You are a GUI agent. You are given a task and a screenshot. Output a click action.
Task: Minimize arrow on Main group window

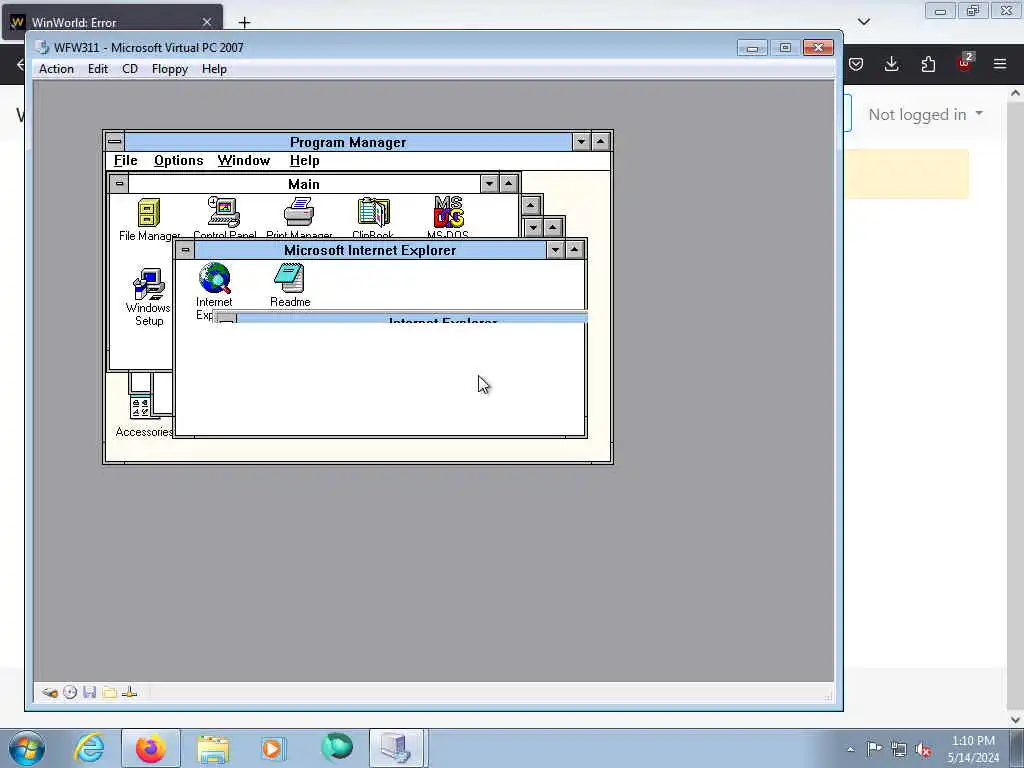coord(489,184)
